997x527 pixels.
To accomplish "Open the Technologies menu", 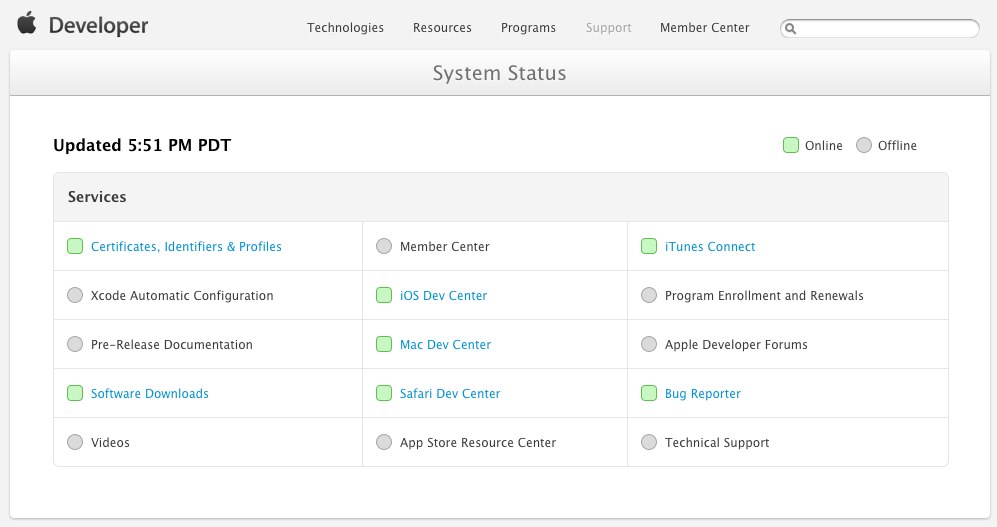I will (x=345, y=28).
